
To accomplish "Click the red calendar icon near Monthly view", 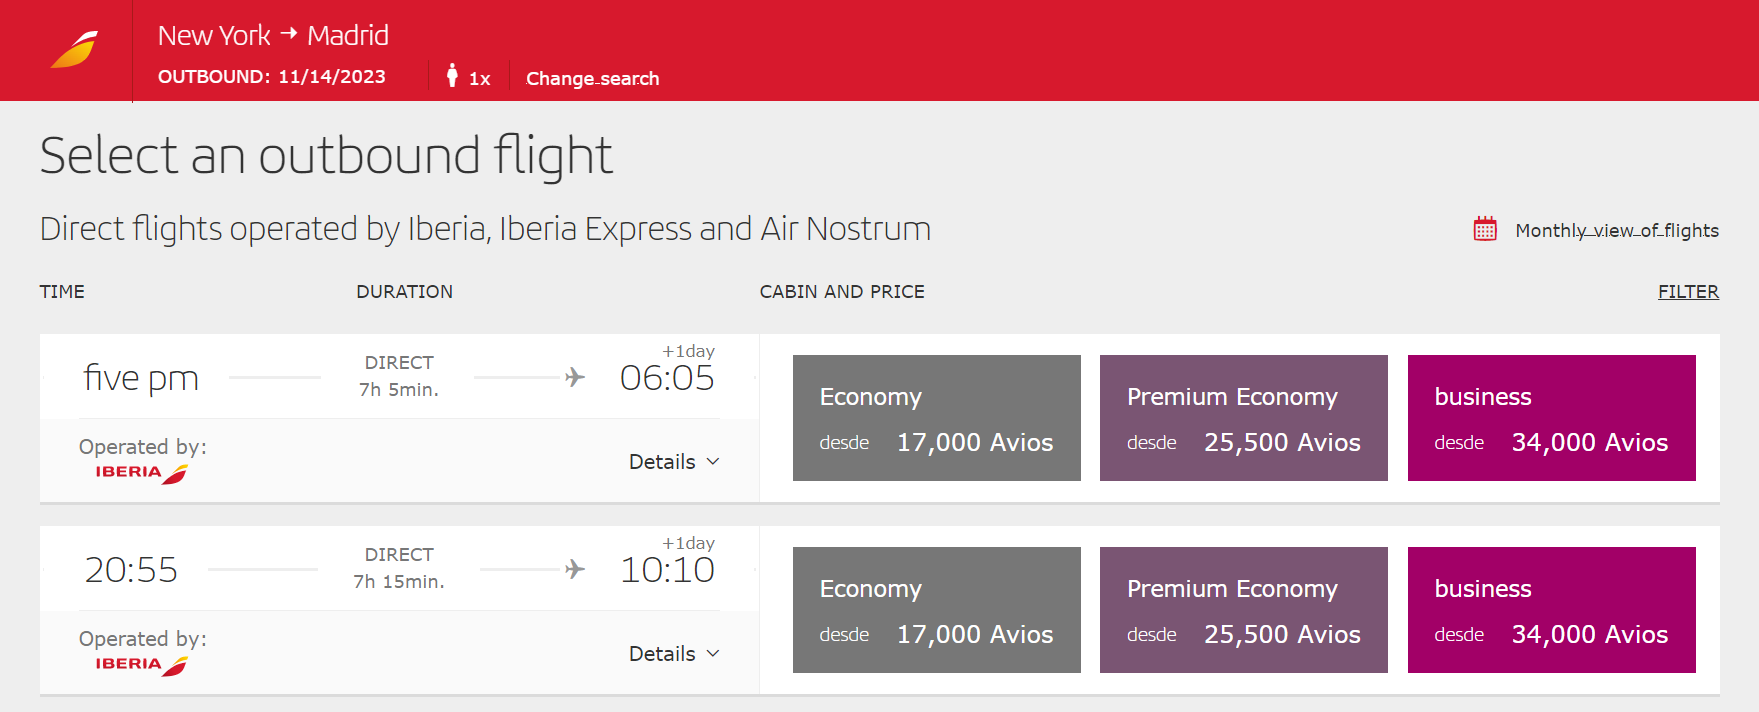I will tap(1484, 229).
